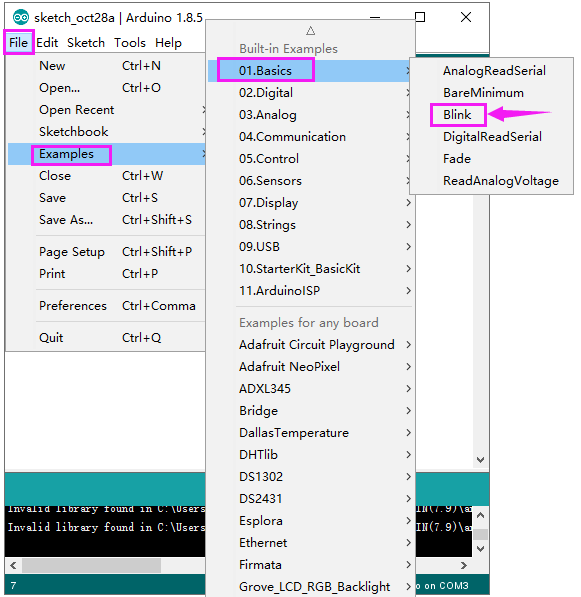The image size is (581, 597).
Task: Choose Save in File menu
Action: pos(107,198)
